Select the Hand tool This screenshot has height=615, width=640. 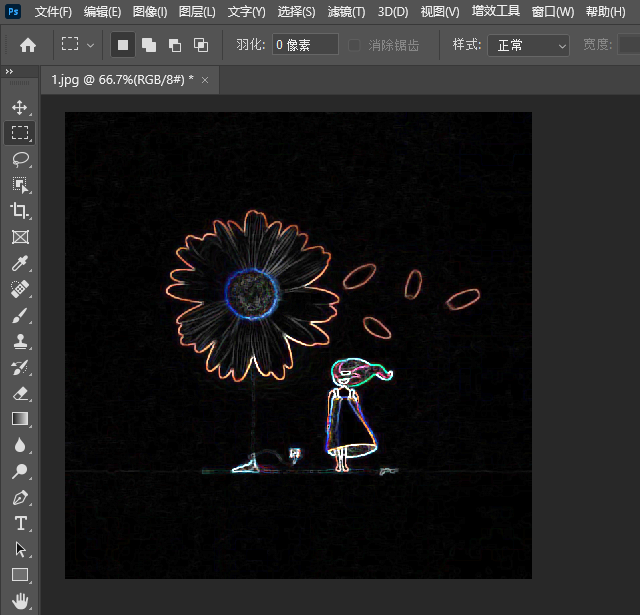click(x=20, y=601)
